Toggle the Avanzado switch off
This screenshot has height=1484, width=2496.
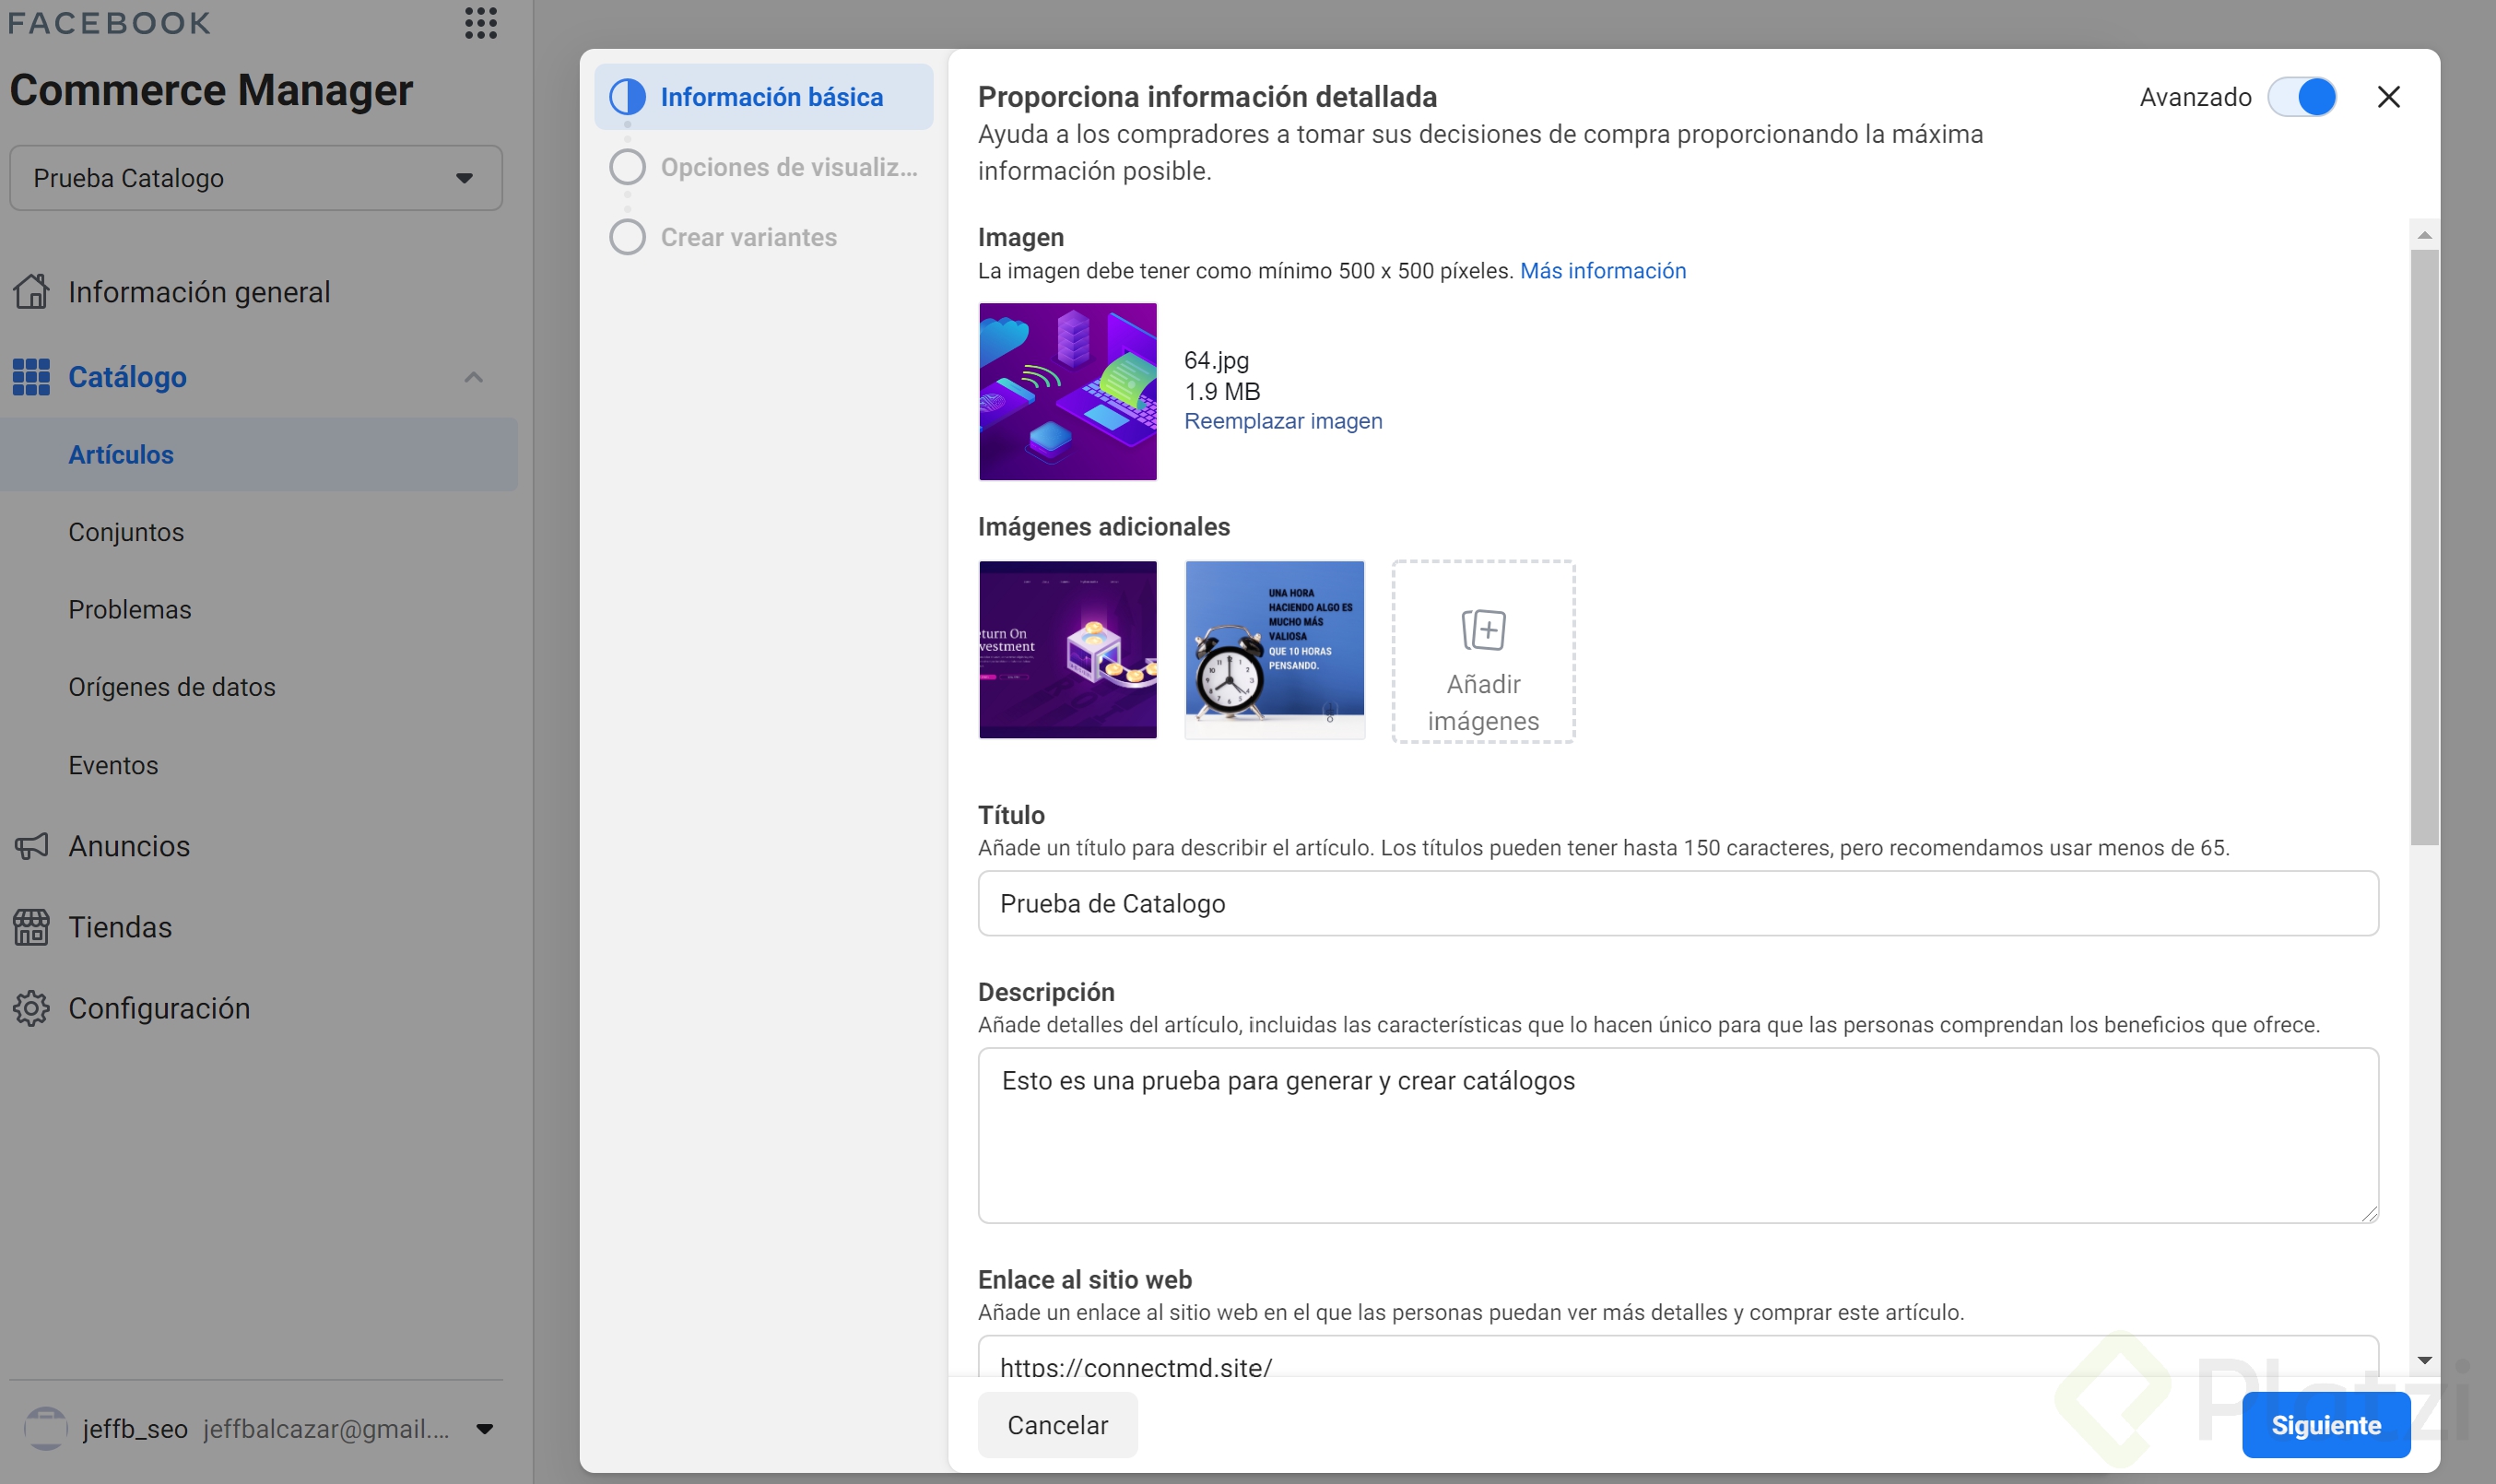pos(2302,97)
